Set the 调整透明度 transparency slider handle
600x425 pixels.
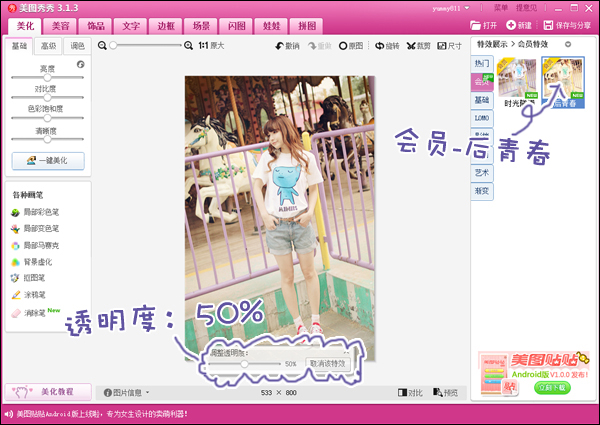point(244,364)
